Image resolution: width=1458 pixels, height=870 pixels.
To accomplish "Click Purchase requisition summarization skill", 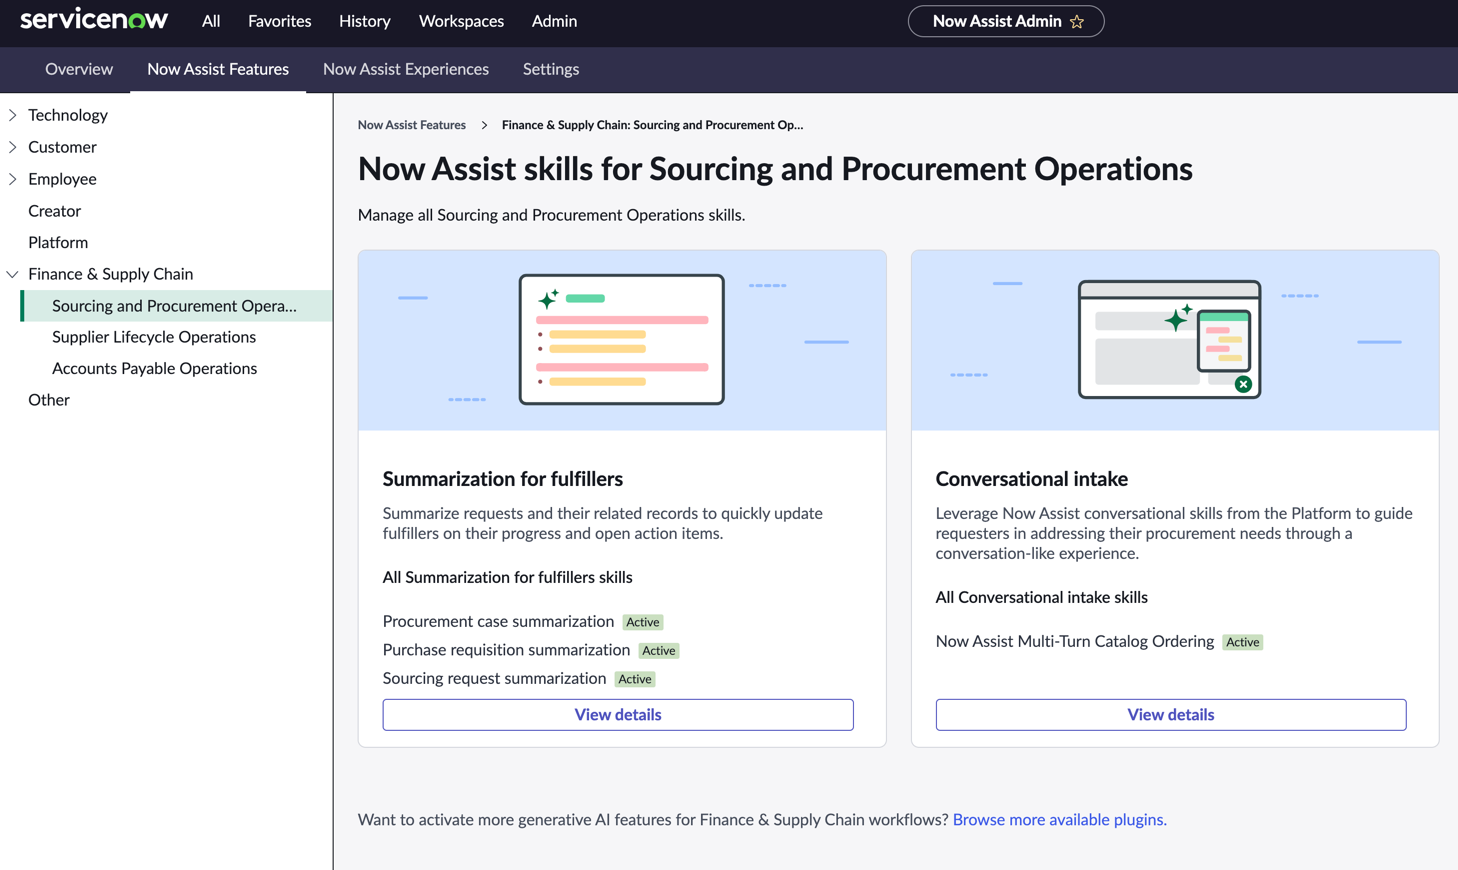I will point(506,650).
